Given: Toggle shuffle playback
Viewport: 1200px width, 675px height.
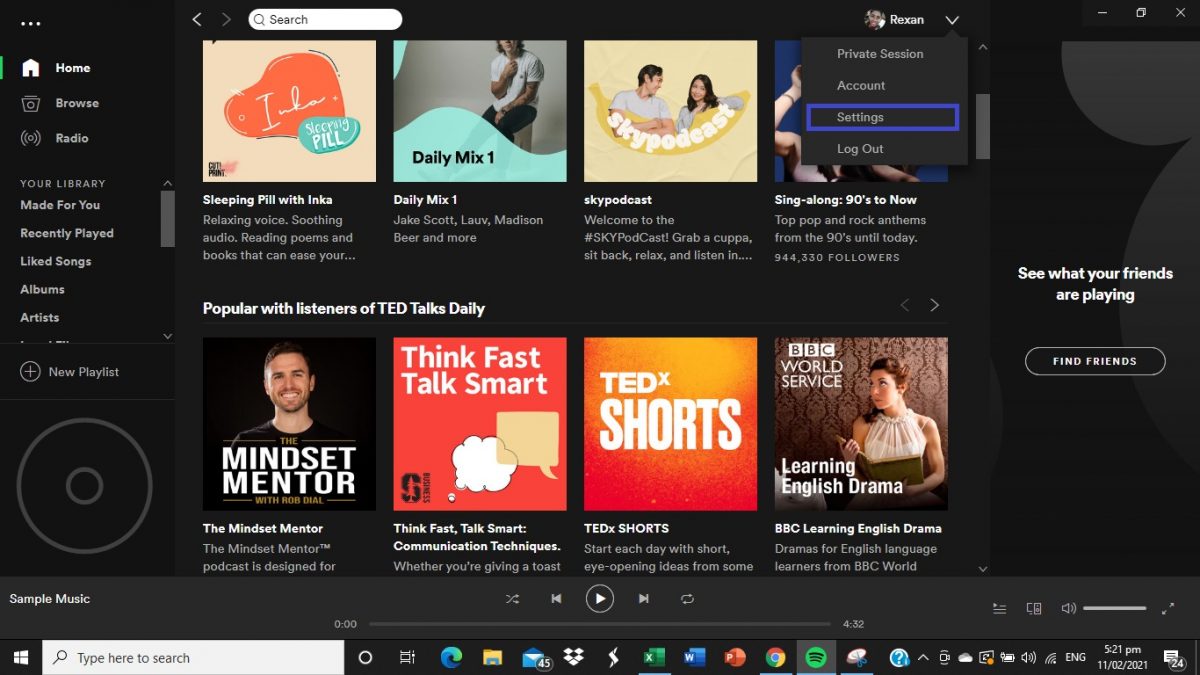Looking at the screenshot, I should 512,599.
